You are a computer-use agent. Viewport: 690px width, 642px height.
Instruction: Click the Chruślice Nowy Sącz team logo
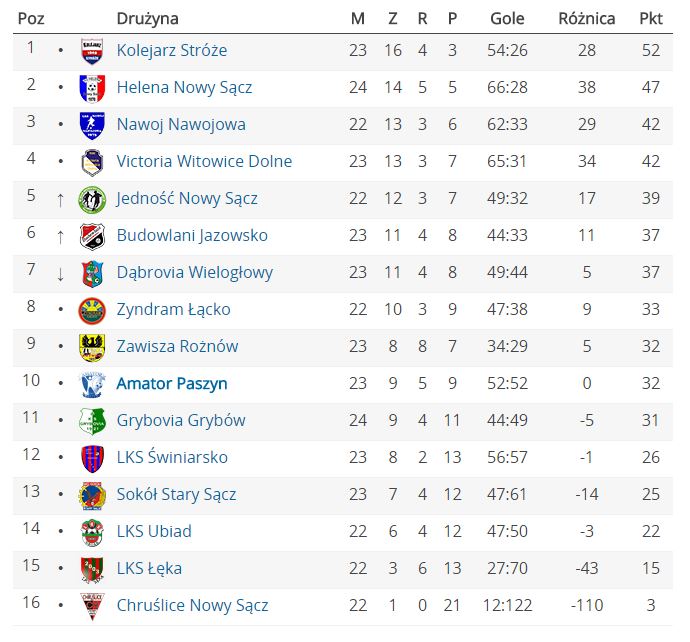[x=92, y=606]
